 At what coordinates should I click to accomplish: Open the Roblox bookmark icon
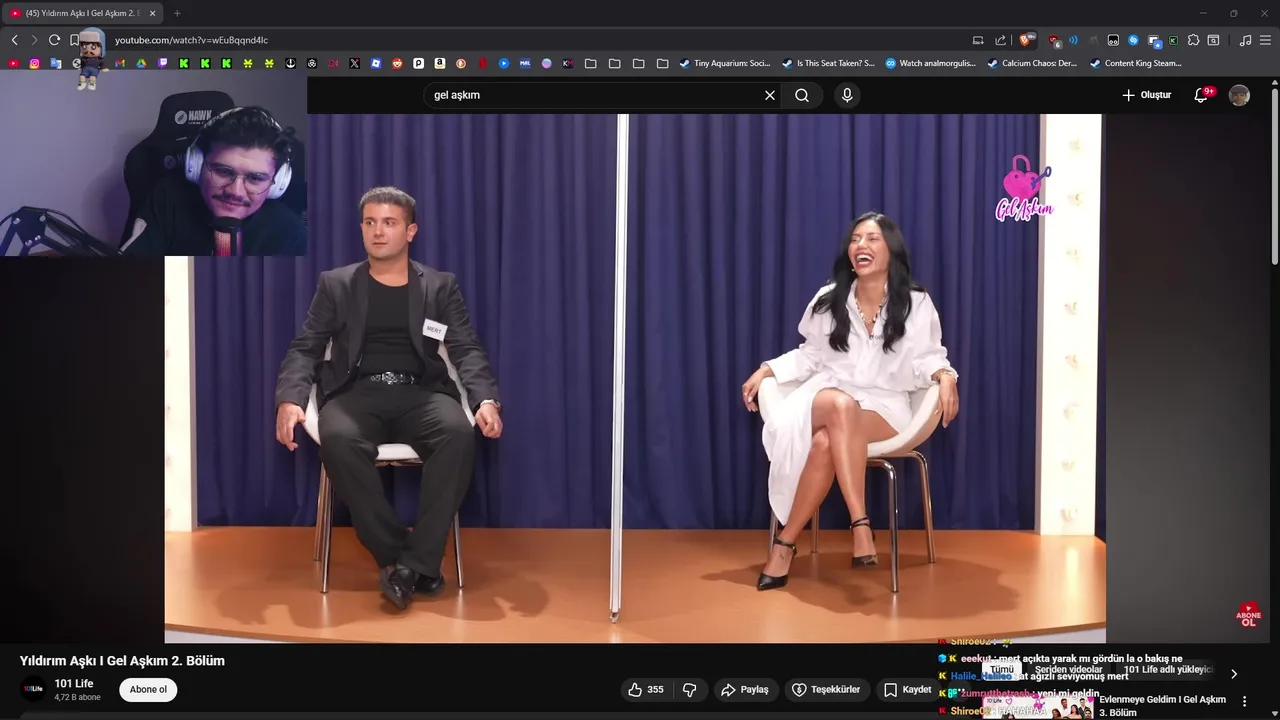[x=375, y=63]
